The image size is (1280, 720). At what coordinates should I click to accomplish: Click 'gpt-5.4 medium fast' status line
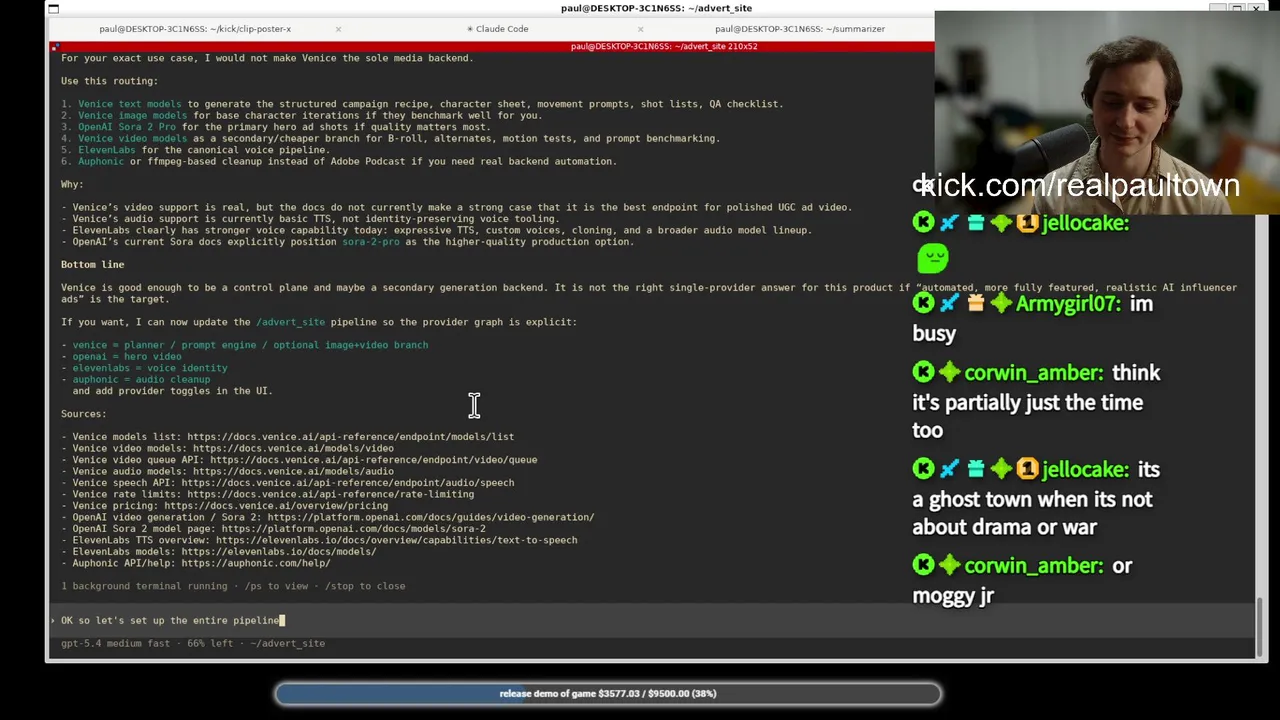click(x=193, y=643)
